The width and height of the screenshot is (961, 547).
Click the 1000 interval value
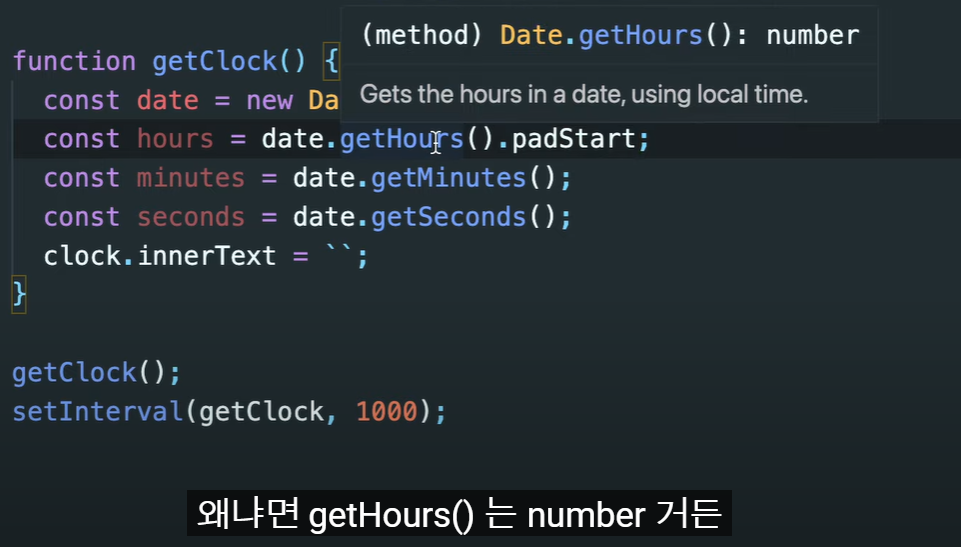(386, 412)
